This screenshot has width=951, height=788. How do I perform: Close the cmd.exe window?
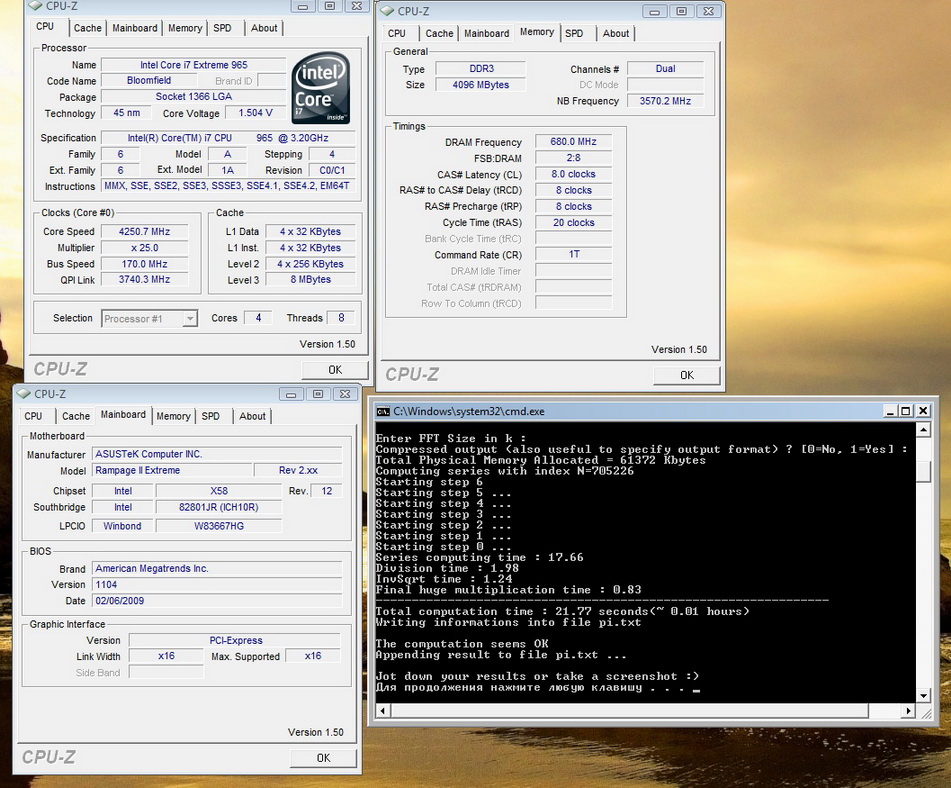pyautogui.click(x=923, y=411)
